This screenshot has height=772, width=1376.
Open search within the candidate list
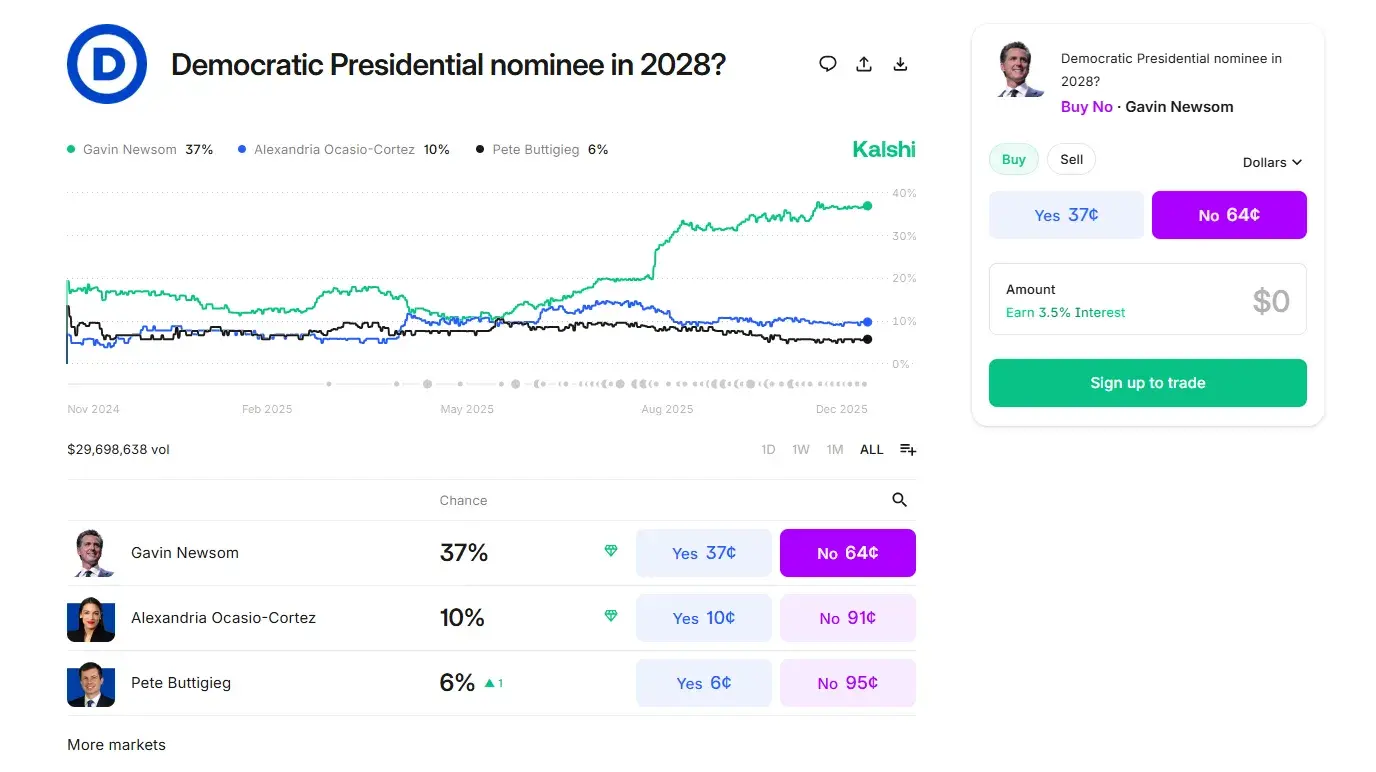899,499
